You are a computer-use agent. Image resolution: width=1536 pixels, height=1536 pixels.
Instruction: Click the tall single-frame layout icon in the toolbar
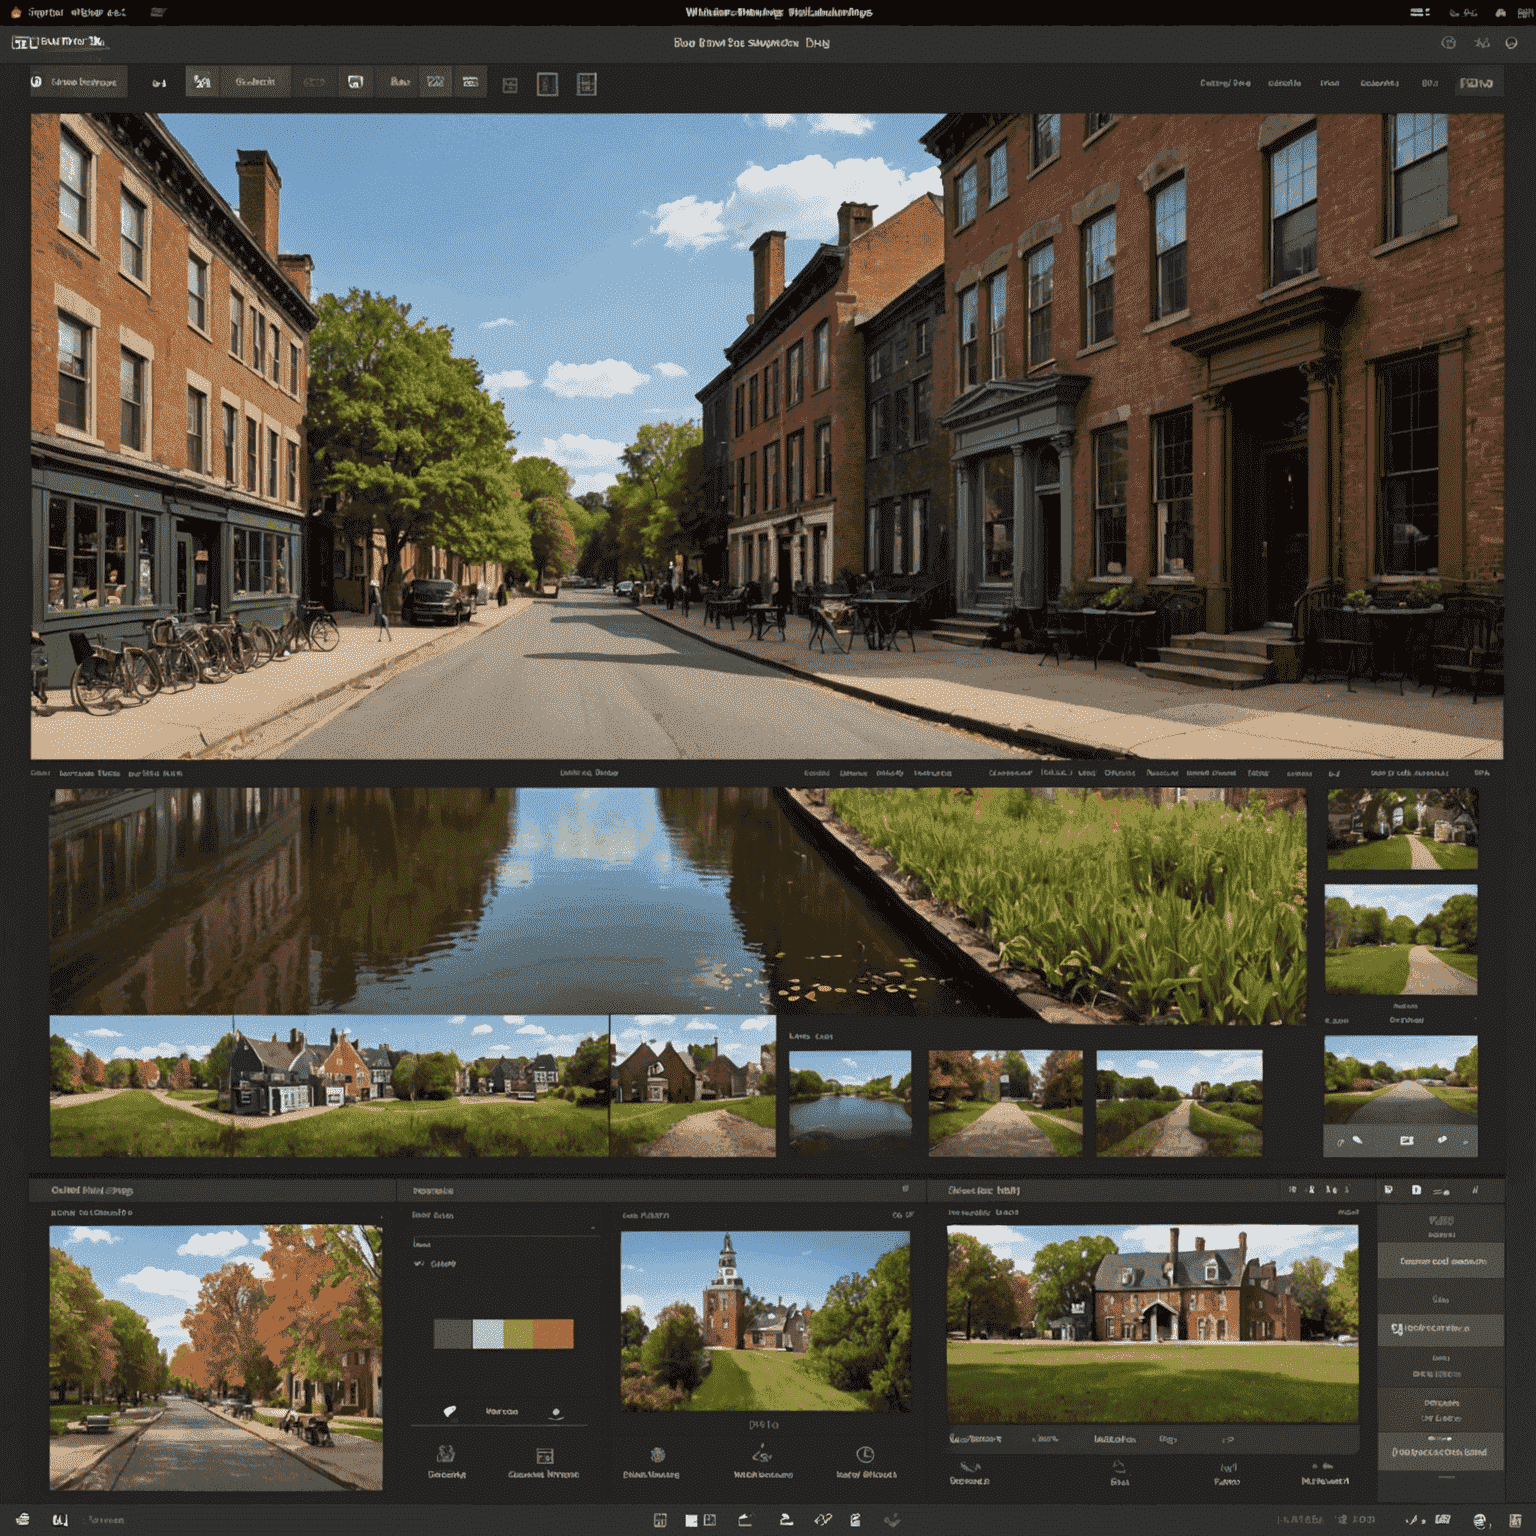pos(547,84)
